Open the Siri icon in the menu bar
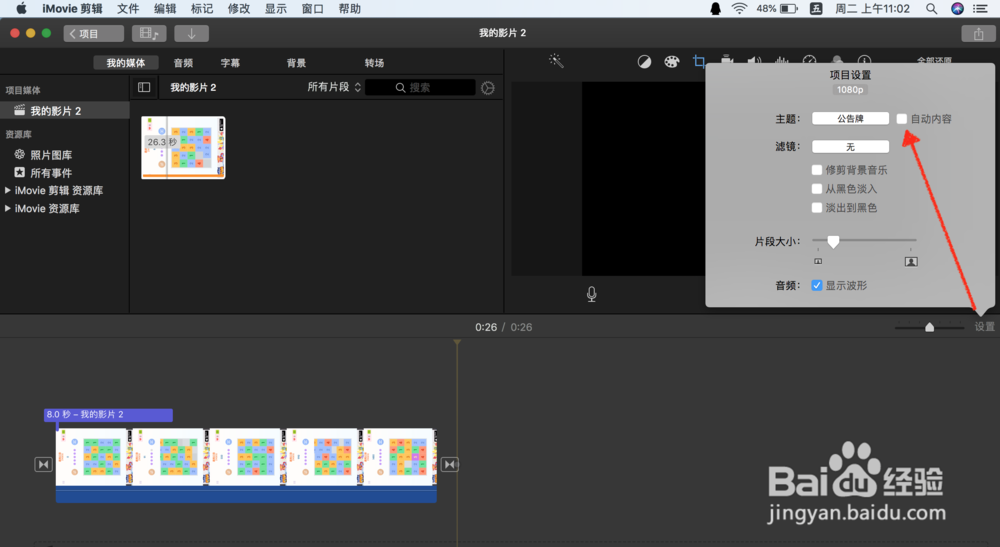This screenshot has width=1000, height=547. [x=957, y=9]
